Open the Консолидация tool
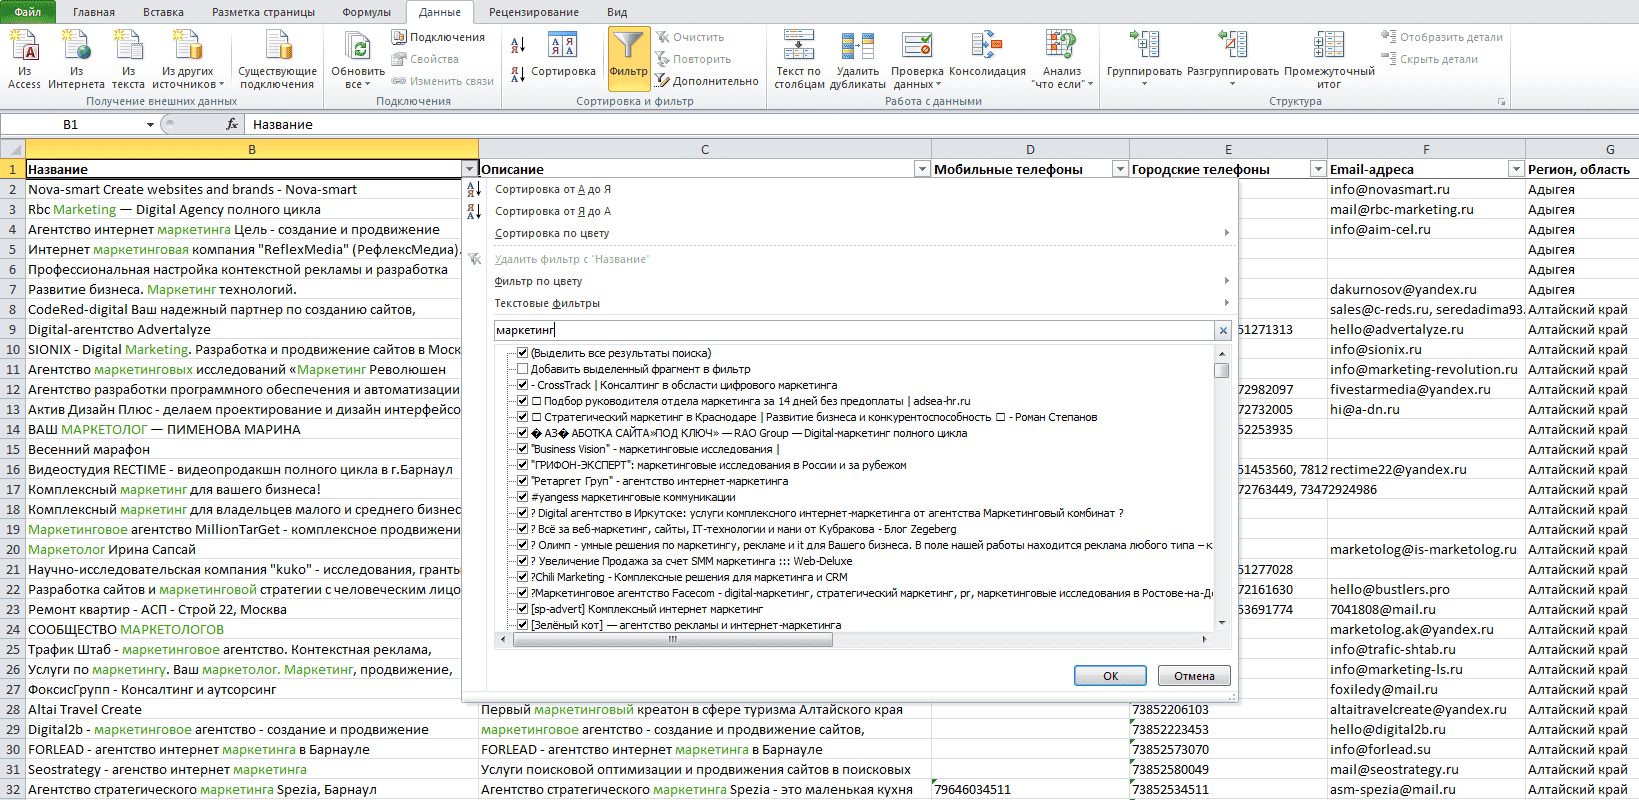The width and height of the screenshot is (1639, 800). 986,46
